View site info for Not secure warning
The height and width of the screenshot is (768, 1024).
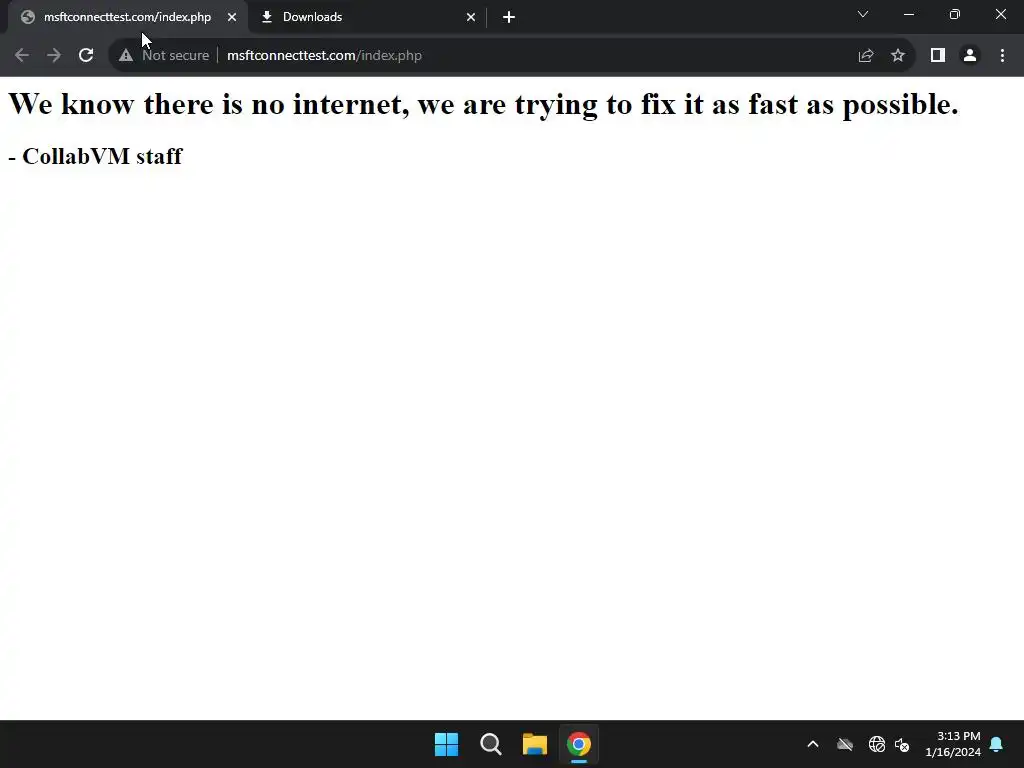point(164,56)
